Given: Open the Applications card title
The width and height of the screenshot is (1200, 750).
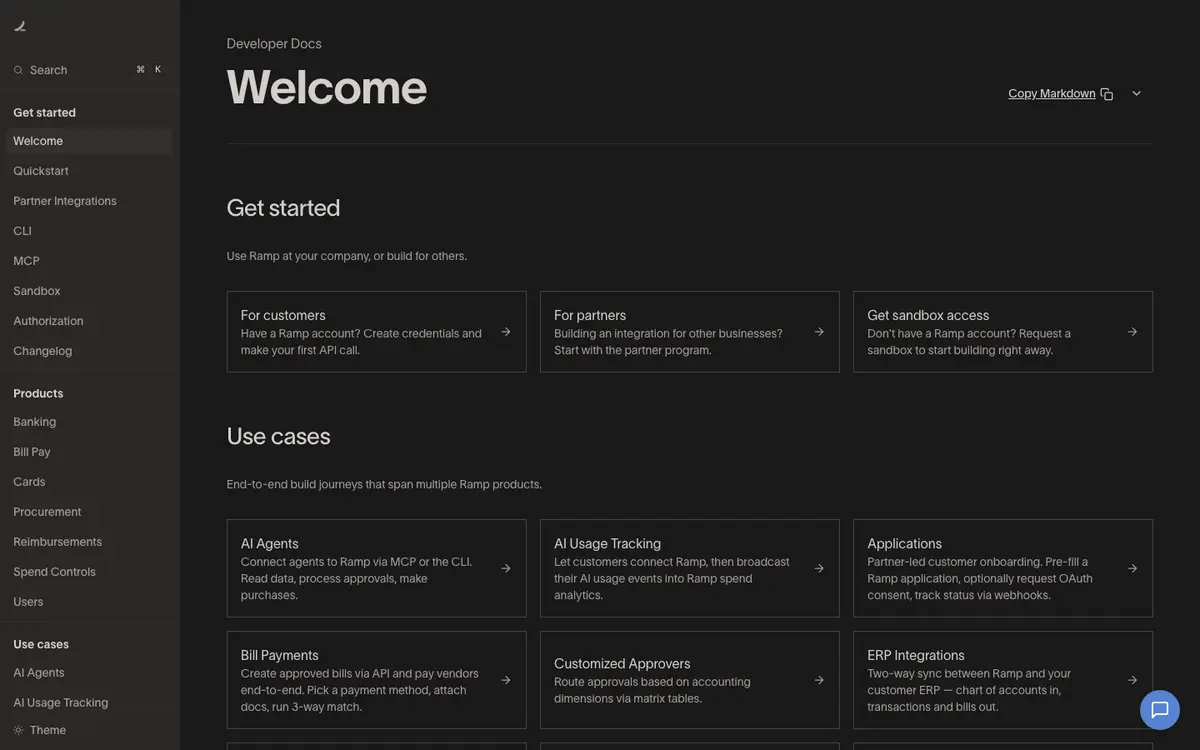Looking at the screenshot, I should point(904,544).
